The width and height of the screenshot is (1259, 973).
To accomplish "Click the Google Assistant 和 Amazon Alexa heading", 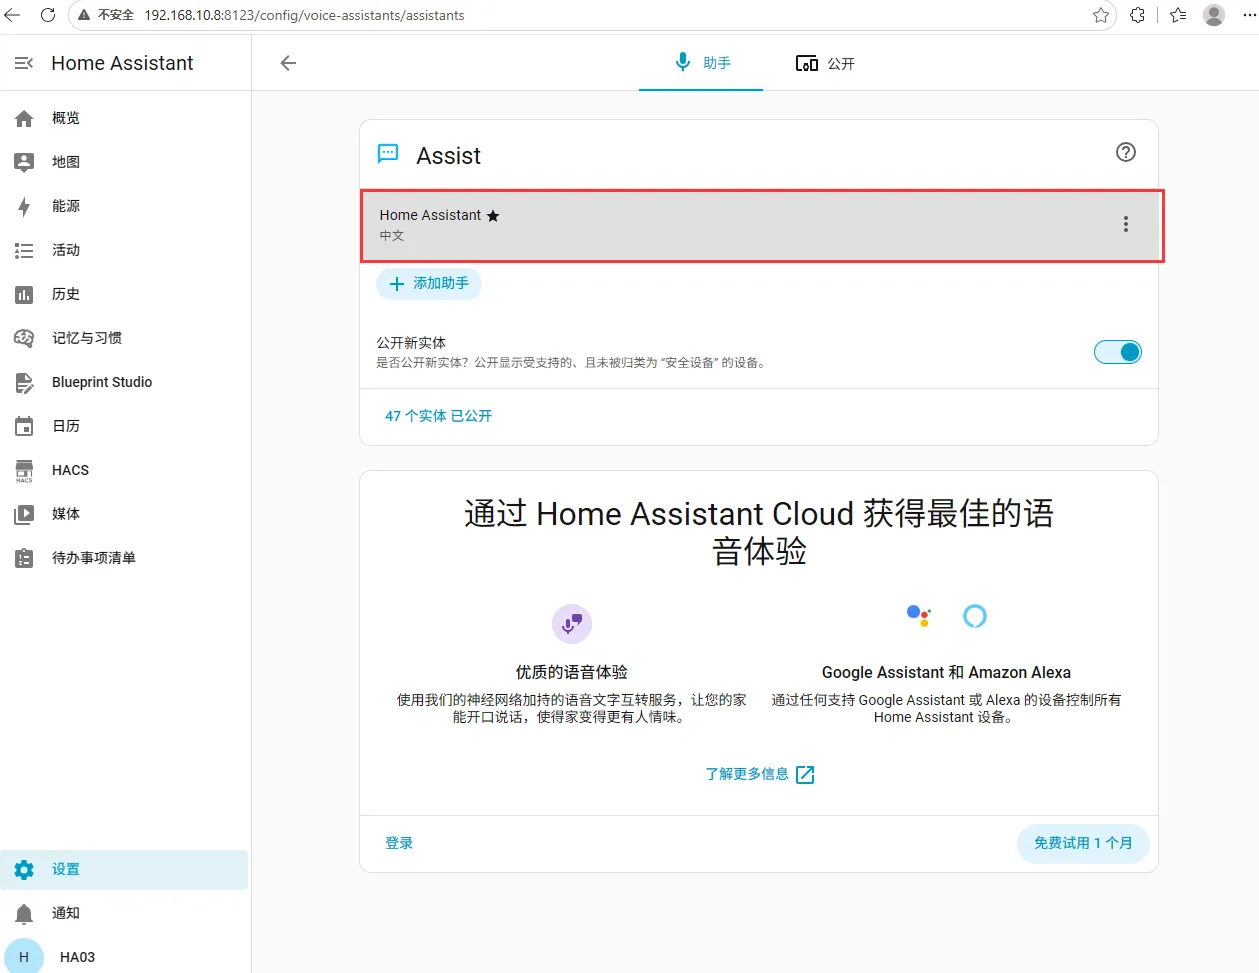I will 946,673.
